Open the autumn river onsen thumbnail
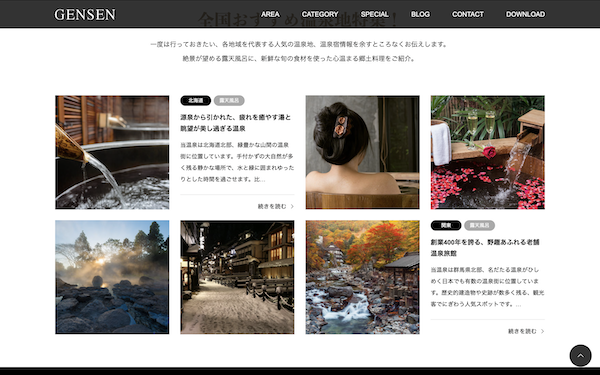The image size is (600, 375). coord(362,277)
